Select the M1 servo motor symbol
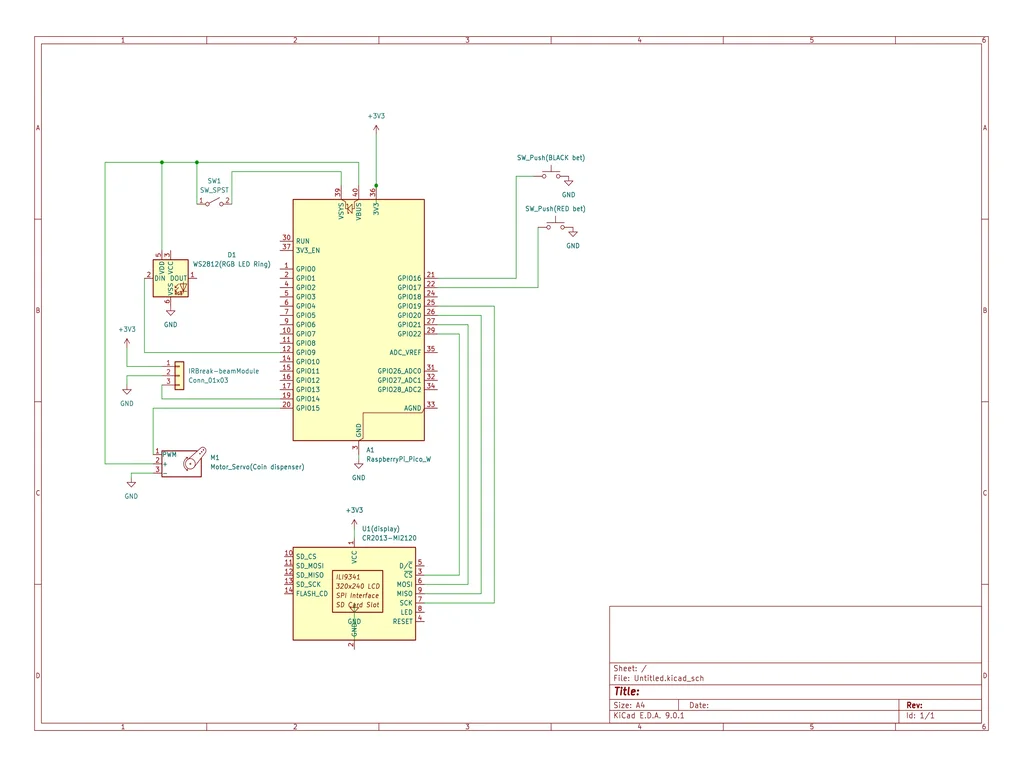Screen dimensions: 1023x767 click(182, 462)
